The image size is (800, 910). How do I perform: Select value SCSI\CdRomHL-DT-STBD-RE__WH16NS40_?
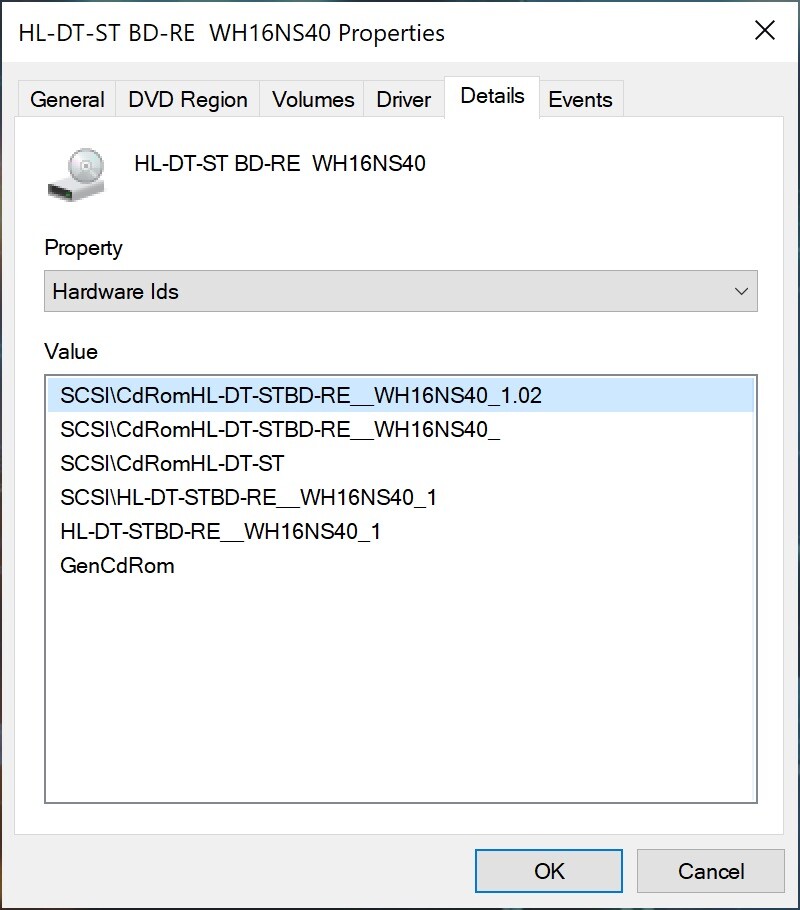(401, 429)
